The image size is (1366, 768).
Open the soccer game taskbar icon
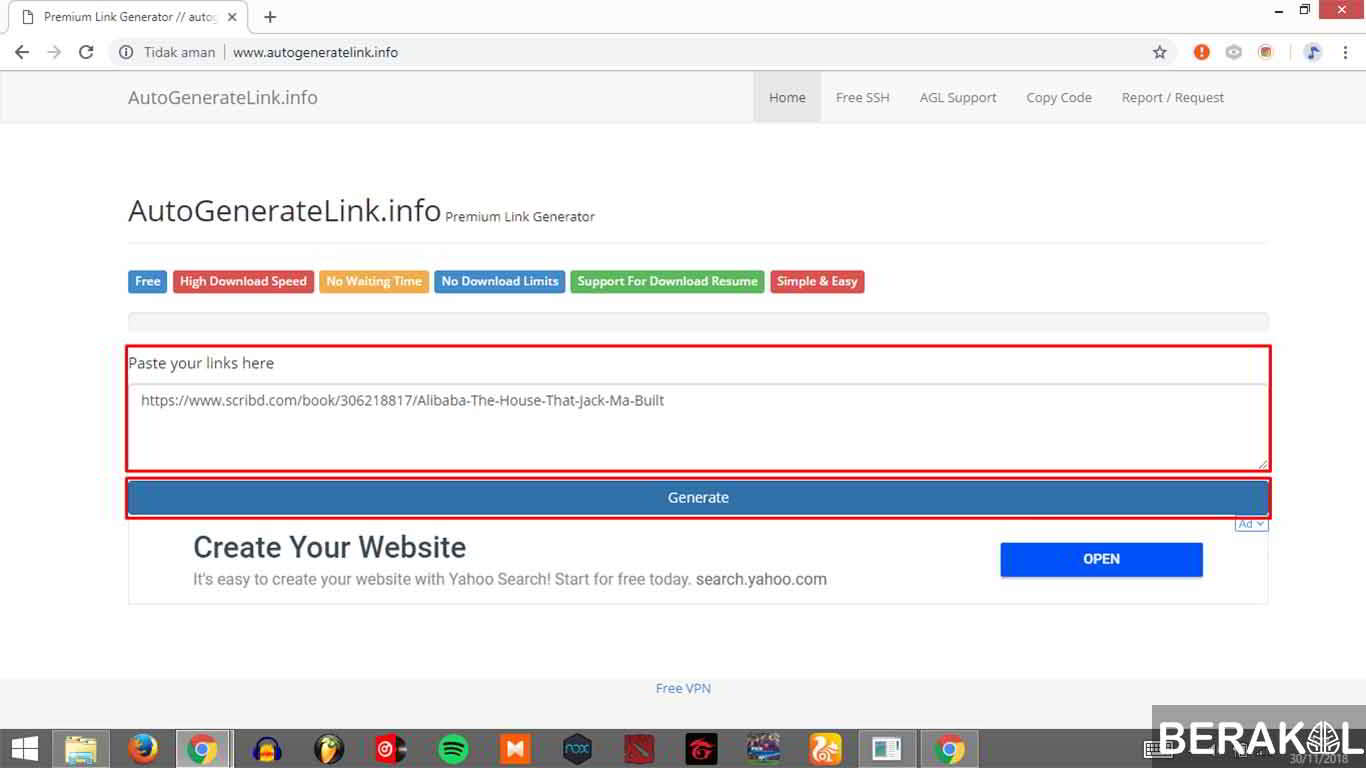[x=764, y=748]
